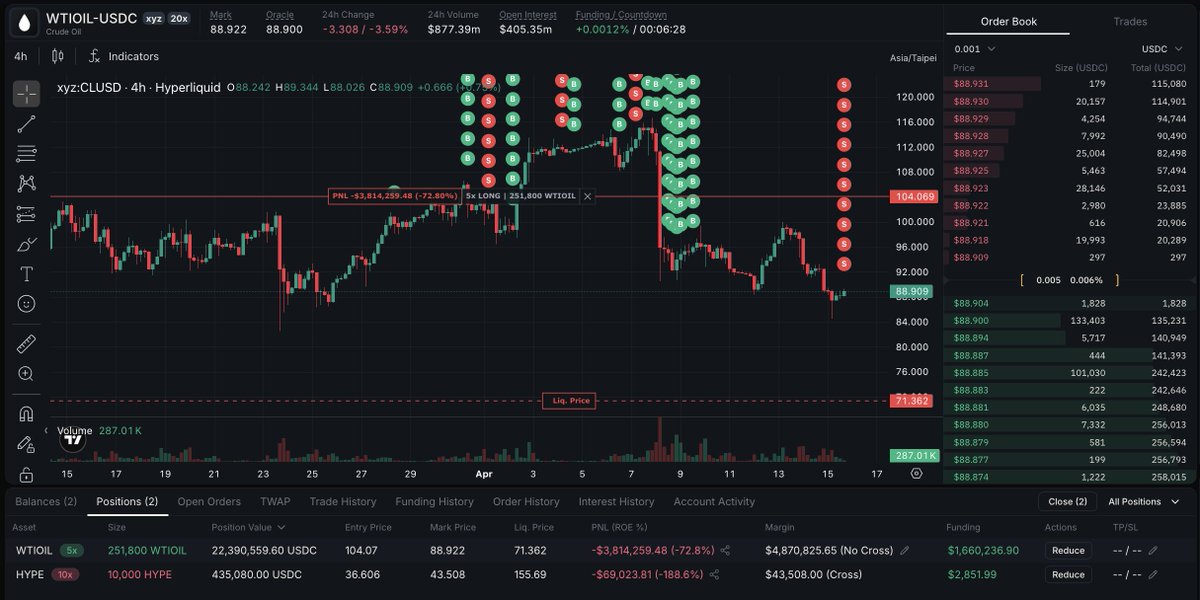Open the emoji icons tool
This screenshot has width=1200, height=600.
coord(26,304)
